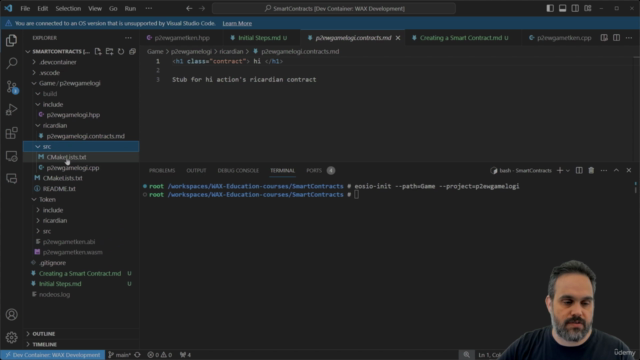Go back in navigation history
Viewport: 640px width, 360px height.
tap(189, 8)
